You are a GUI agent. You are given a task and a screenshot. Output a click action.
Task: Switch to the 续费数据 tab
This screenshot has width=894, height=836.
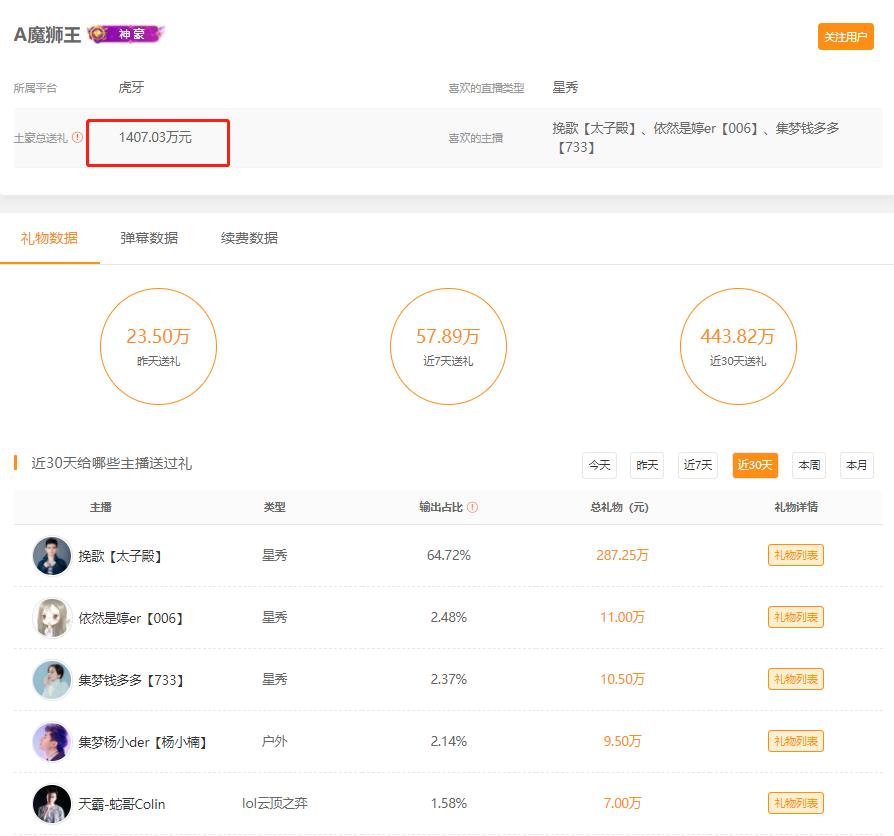click(x=249, y=238)
